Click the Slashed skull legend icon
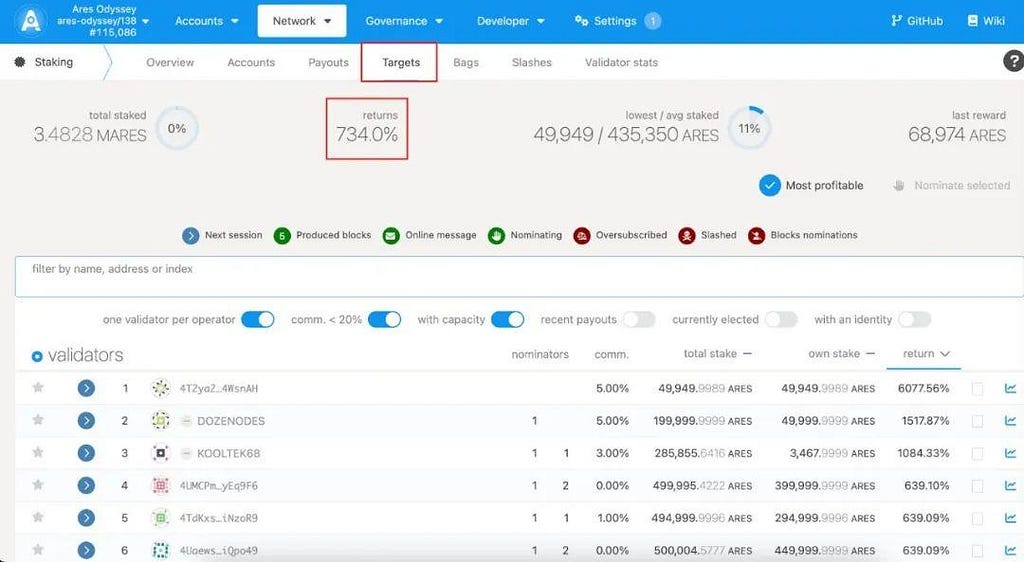The height and width of the screenshot is (562, 1024). tap(686, 236)
